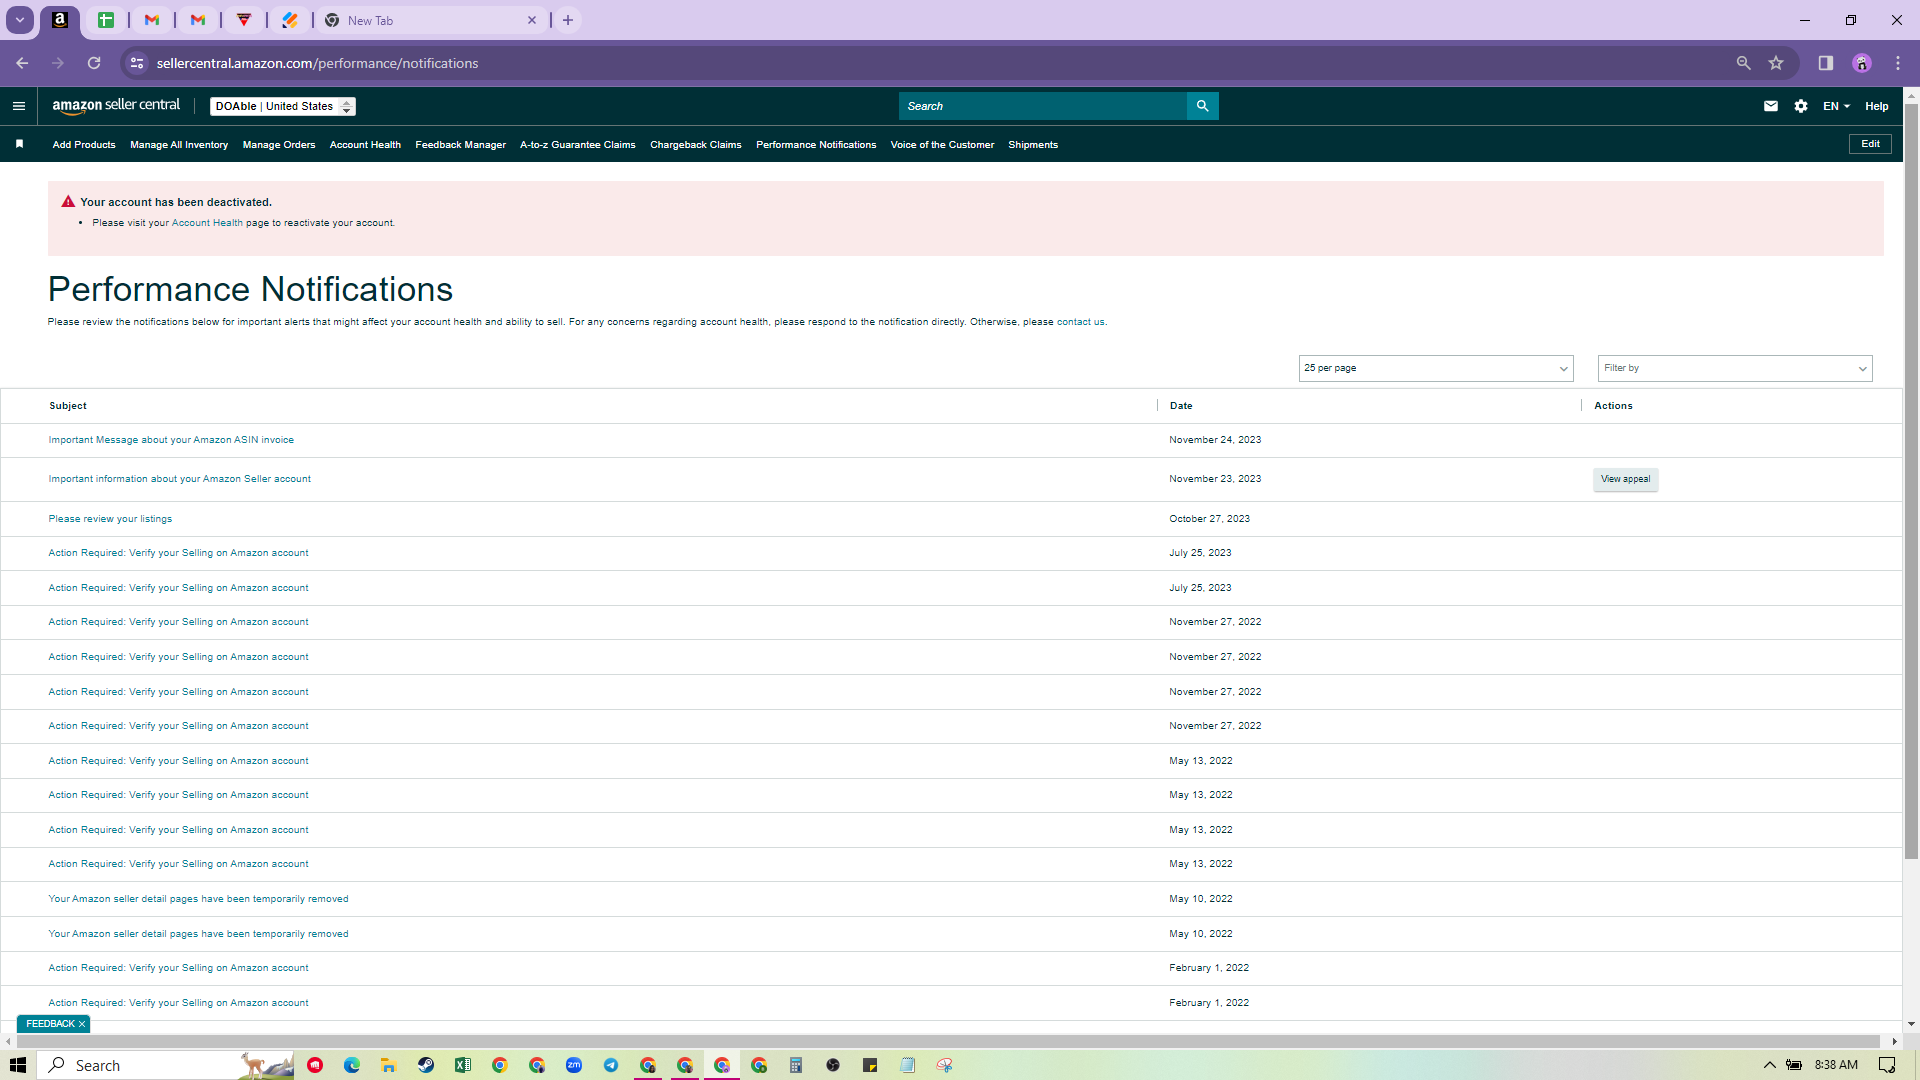Click the Windows taskbar Search box
Screen dimensions: 1920x1080
(166, 1065)
